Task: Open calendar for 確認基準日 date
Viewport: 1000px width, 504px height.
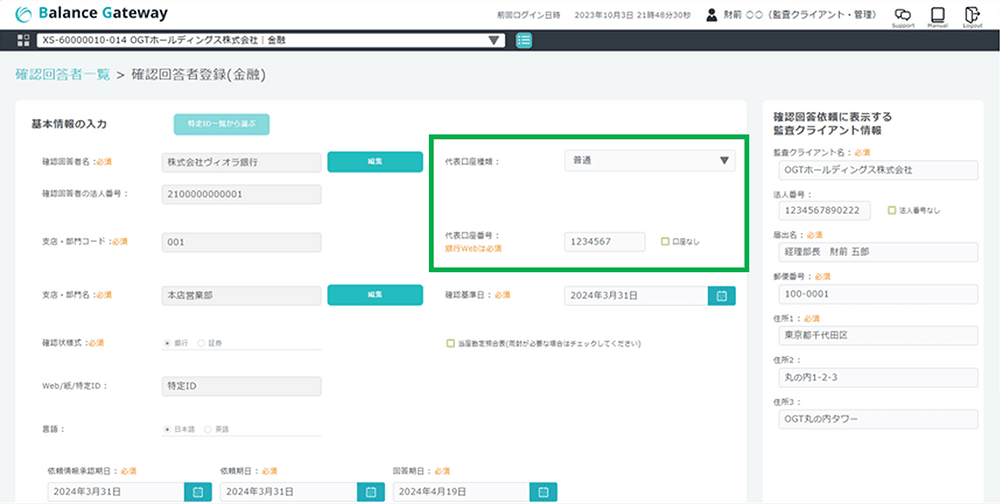Action: pos(722,295)
